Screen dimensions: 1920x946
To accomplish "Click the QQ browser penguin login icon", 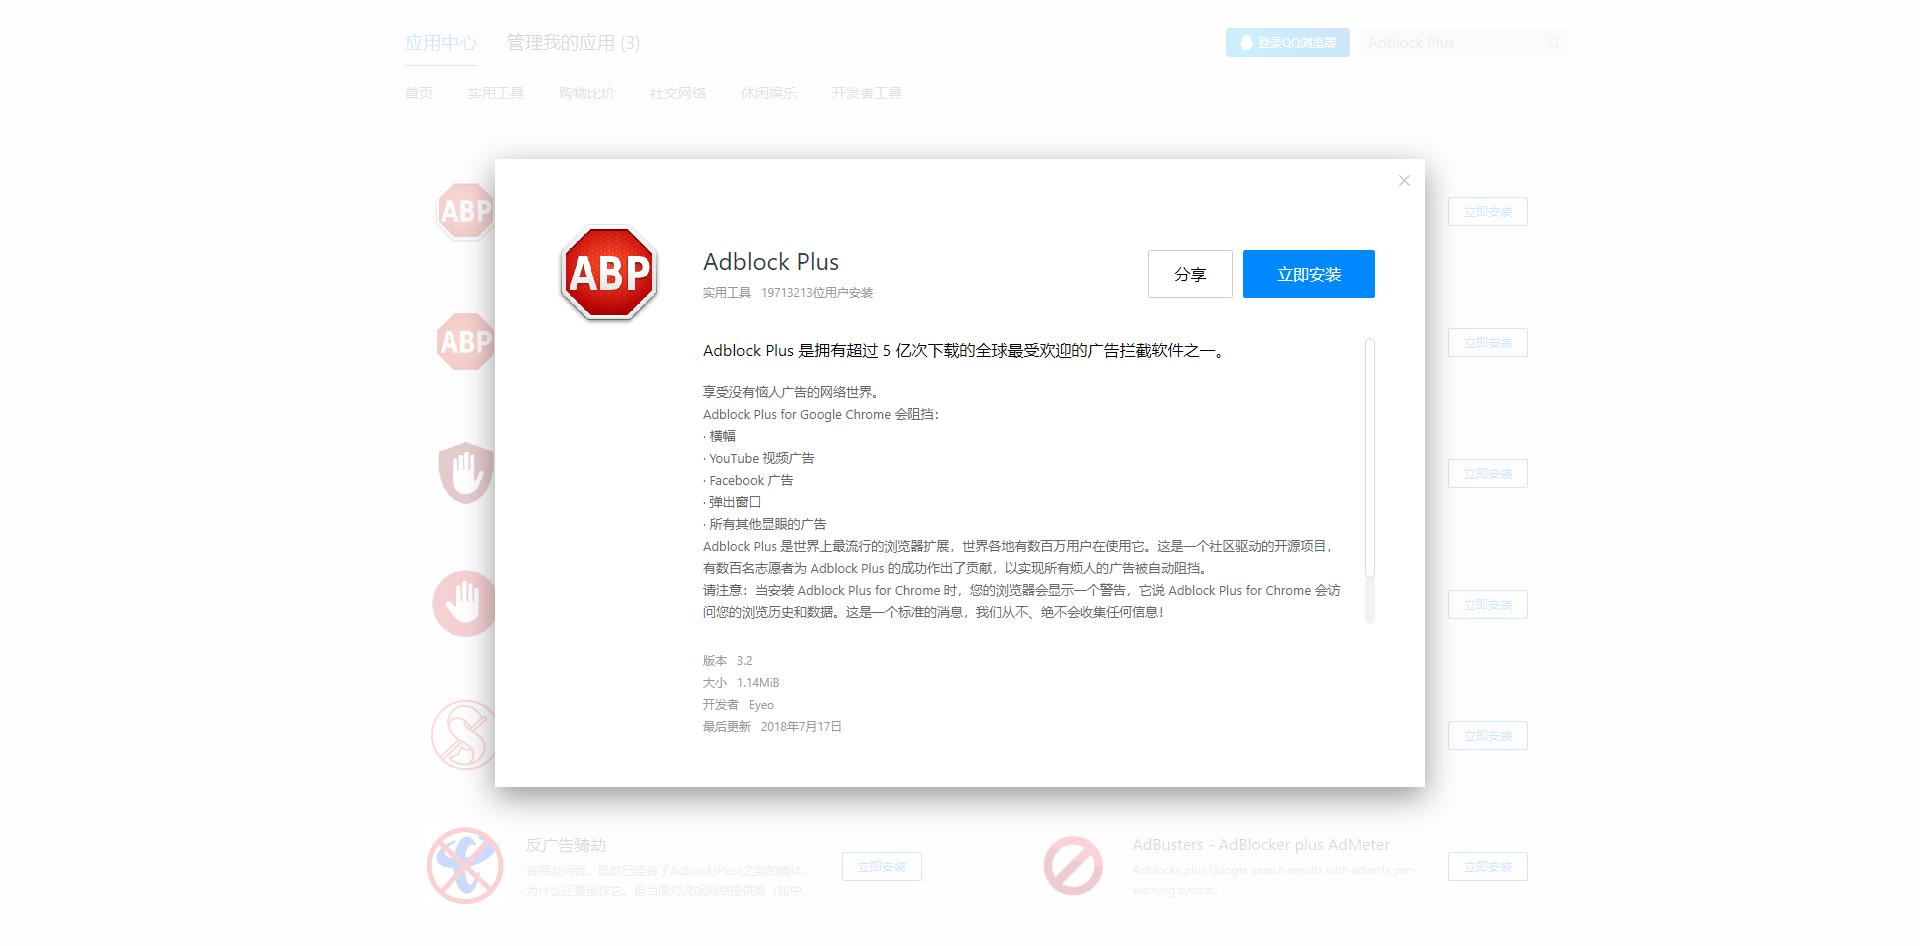I will tap(1245, 43).
